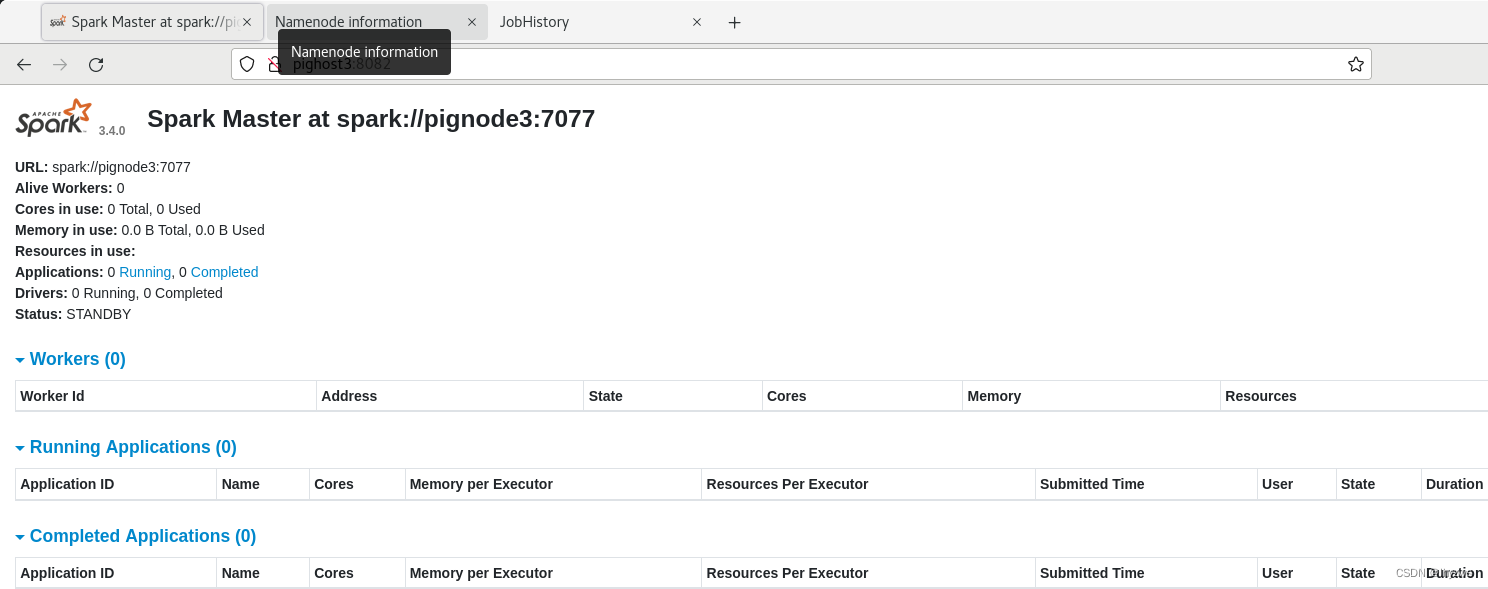
Task: Click the Spark version 3.4.0 label
Action: point(112,131)
